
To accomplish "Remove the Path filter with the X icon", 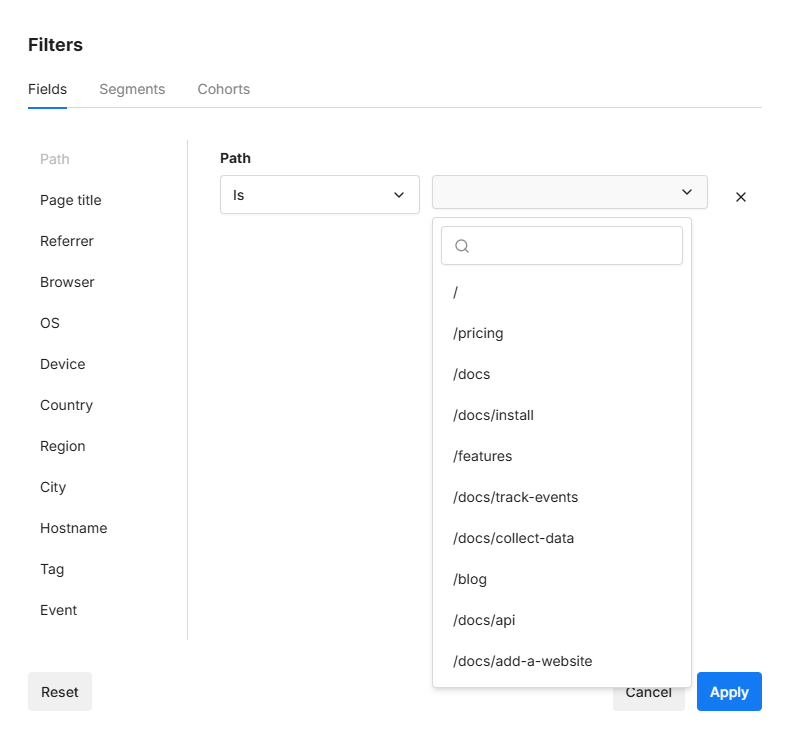I will point(741,197).
